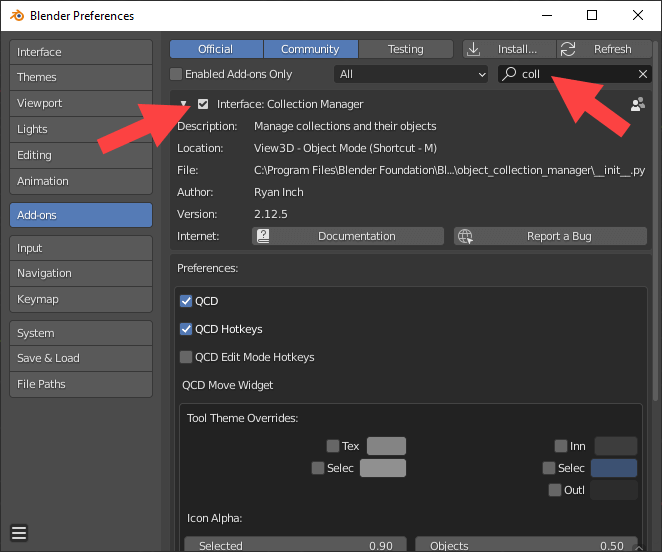This screenshot has height=552, width=662.
Task: Open the Input preferences section
Action: 81,248
